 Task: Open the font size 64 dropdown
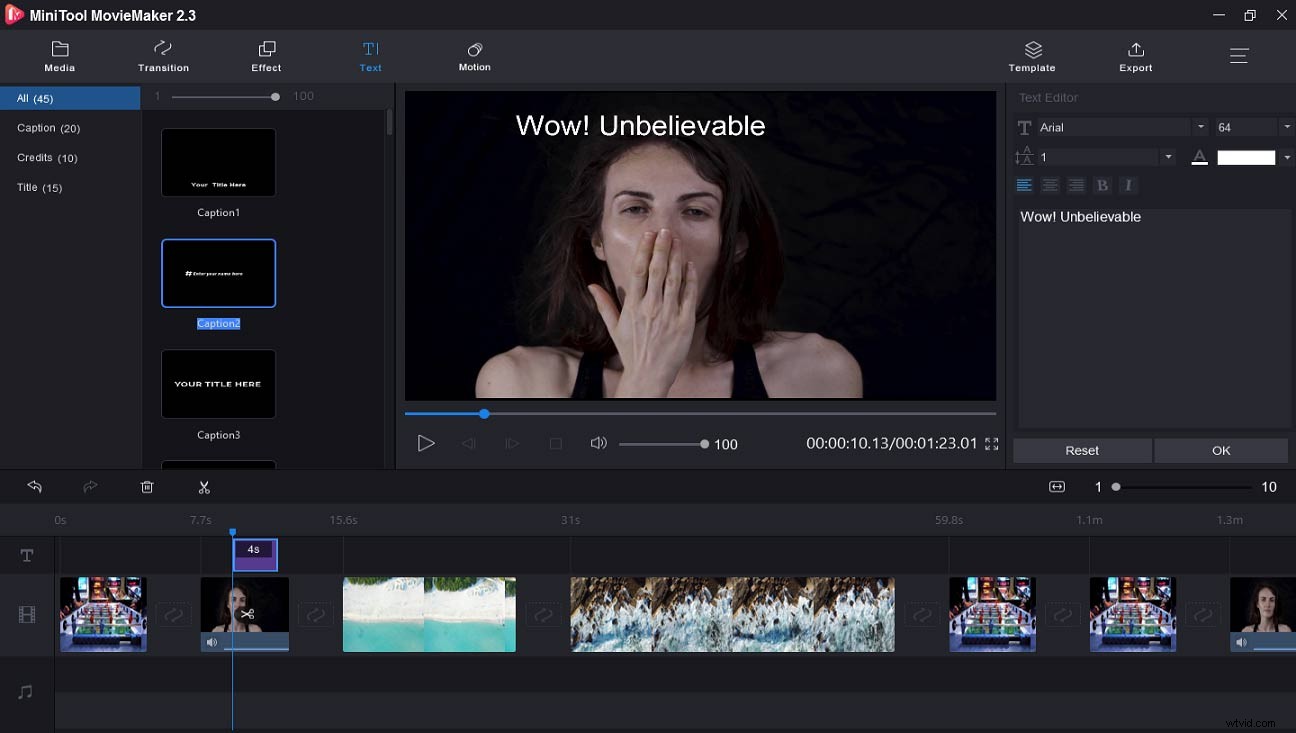[x=1287, y=127]
